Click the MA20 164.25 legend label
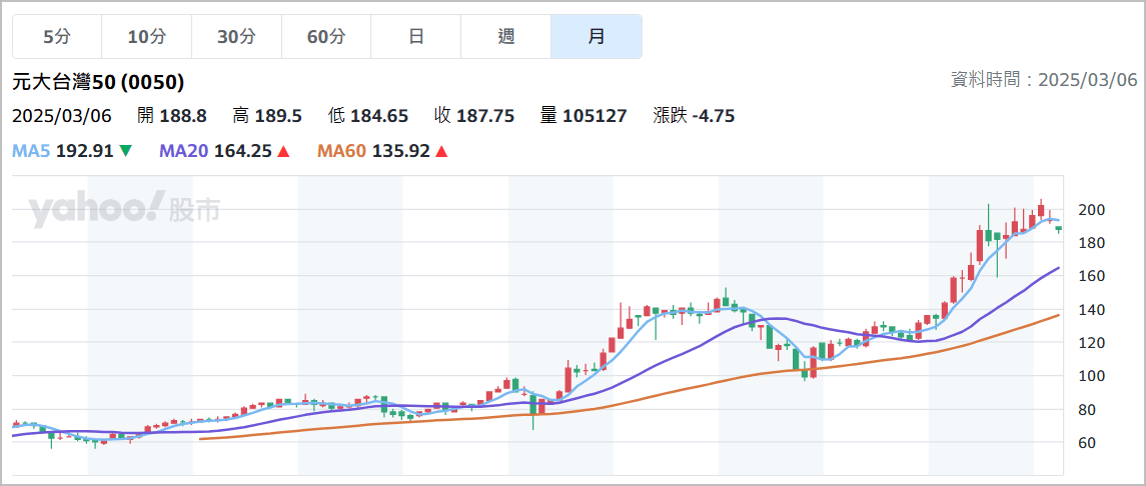Image resolution: width=1146 pixels, height=486 pixels. pyautogui.click(x=216, y=151)
